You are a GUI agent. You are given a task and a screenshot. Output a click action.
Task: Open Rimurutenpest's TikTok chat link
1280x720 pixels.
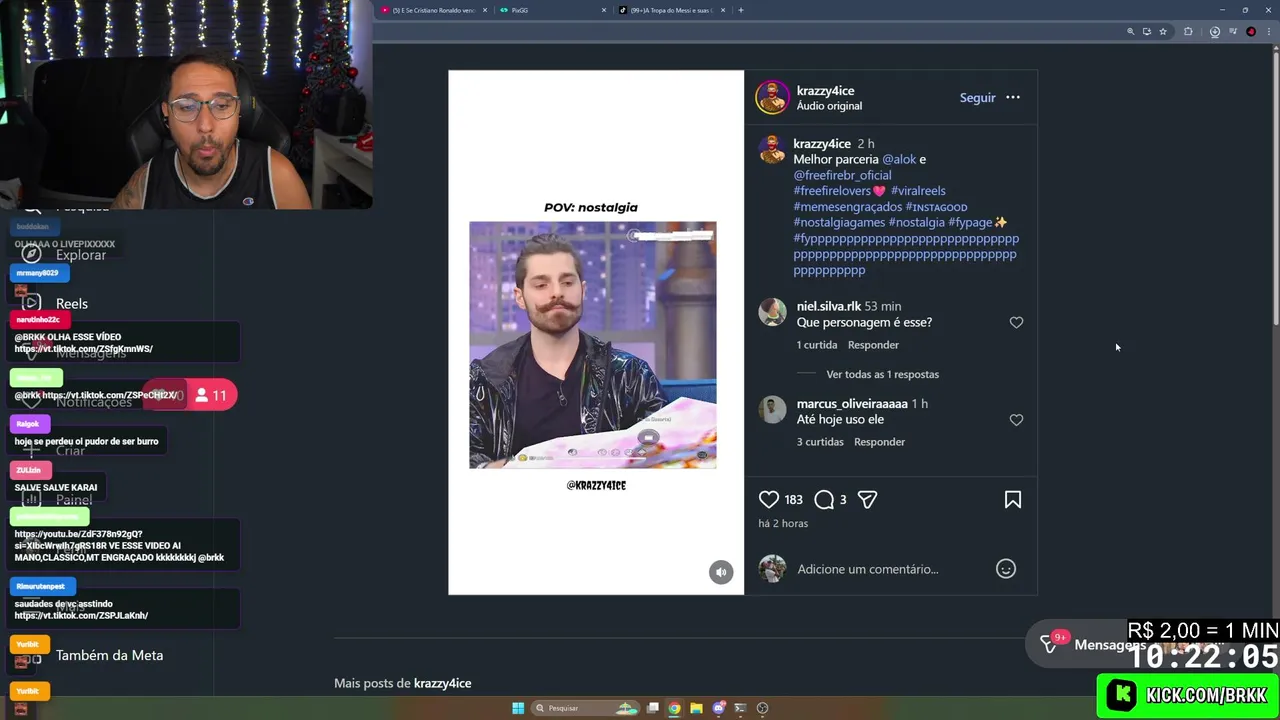pos(81,616)
